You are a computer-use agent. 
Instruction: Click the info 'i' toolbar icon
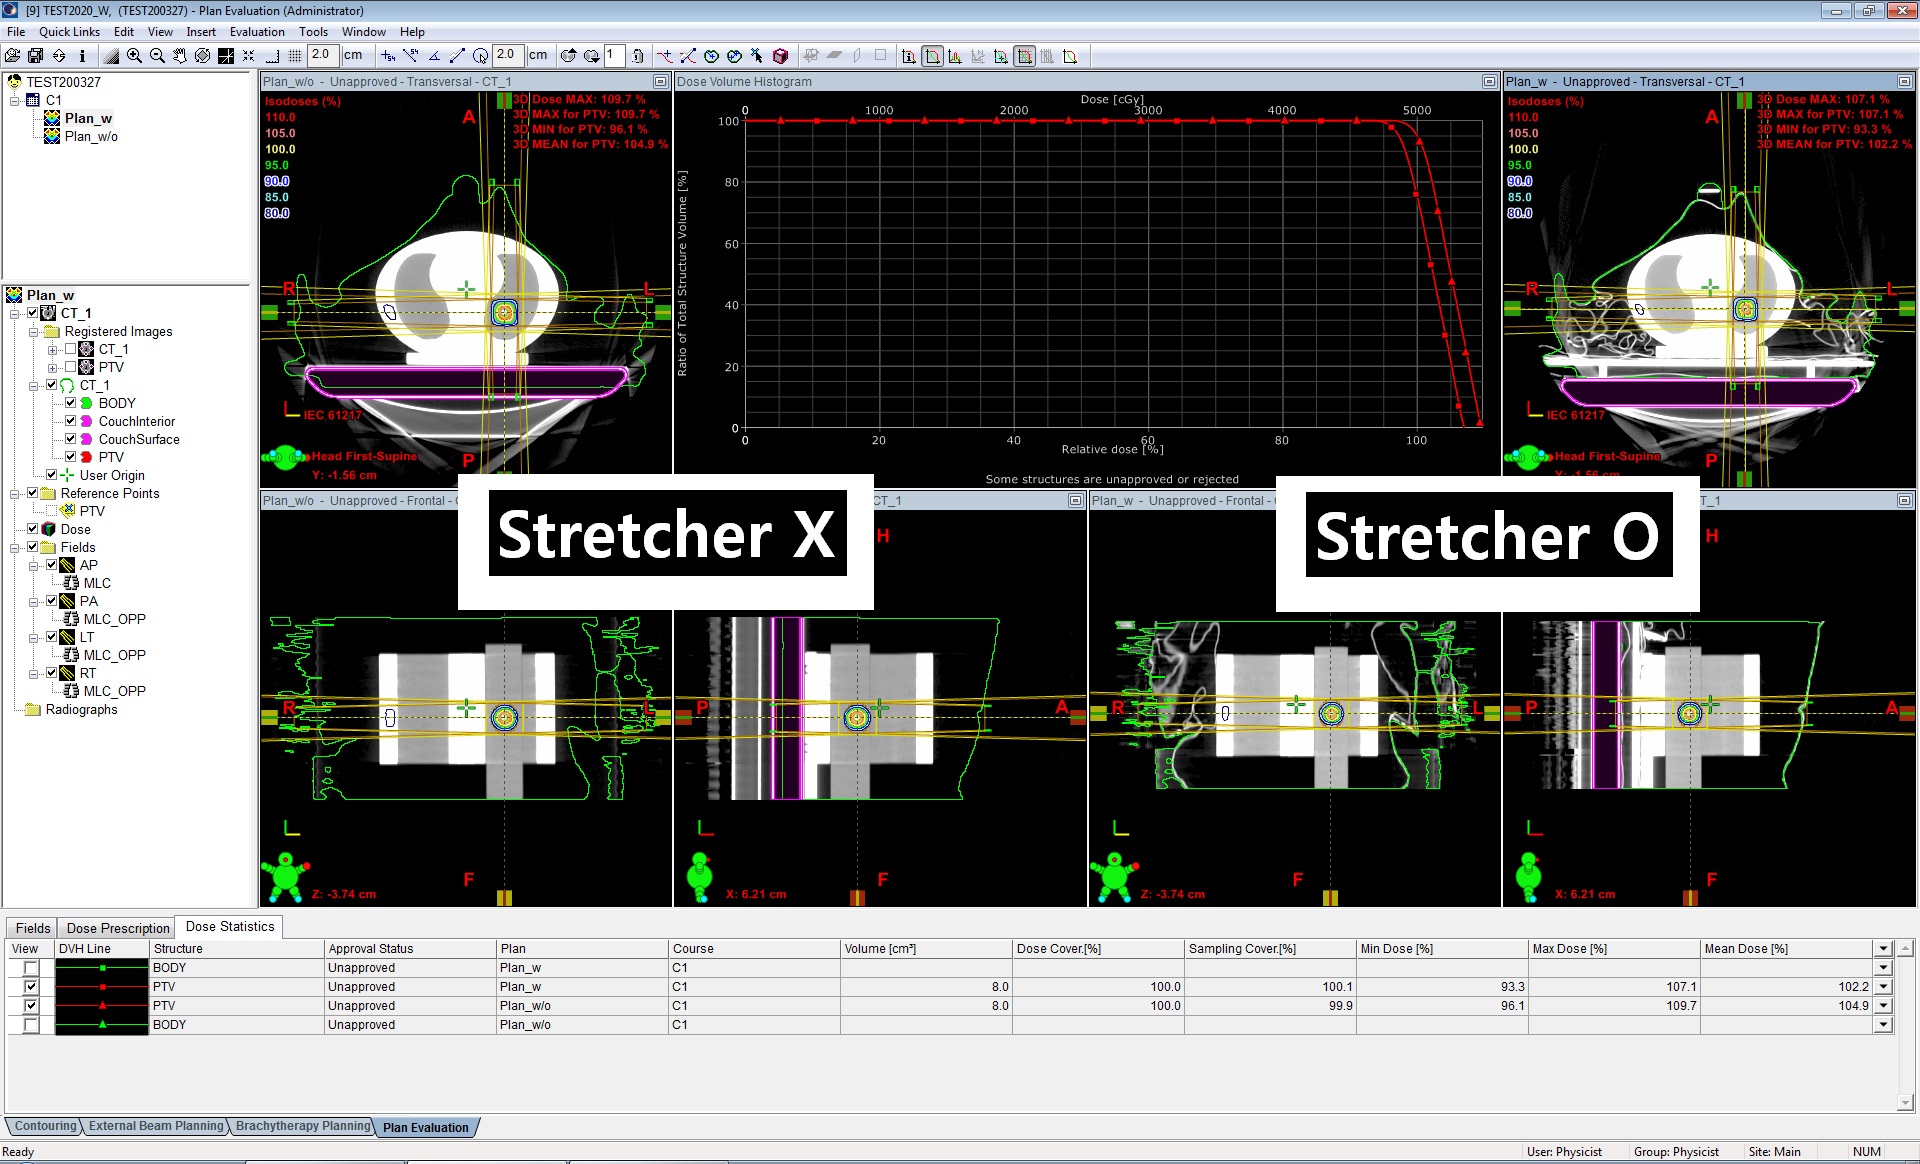[82, 56]
